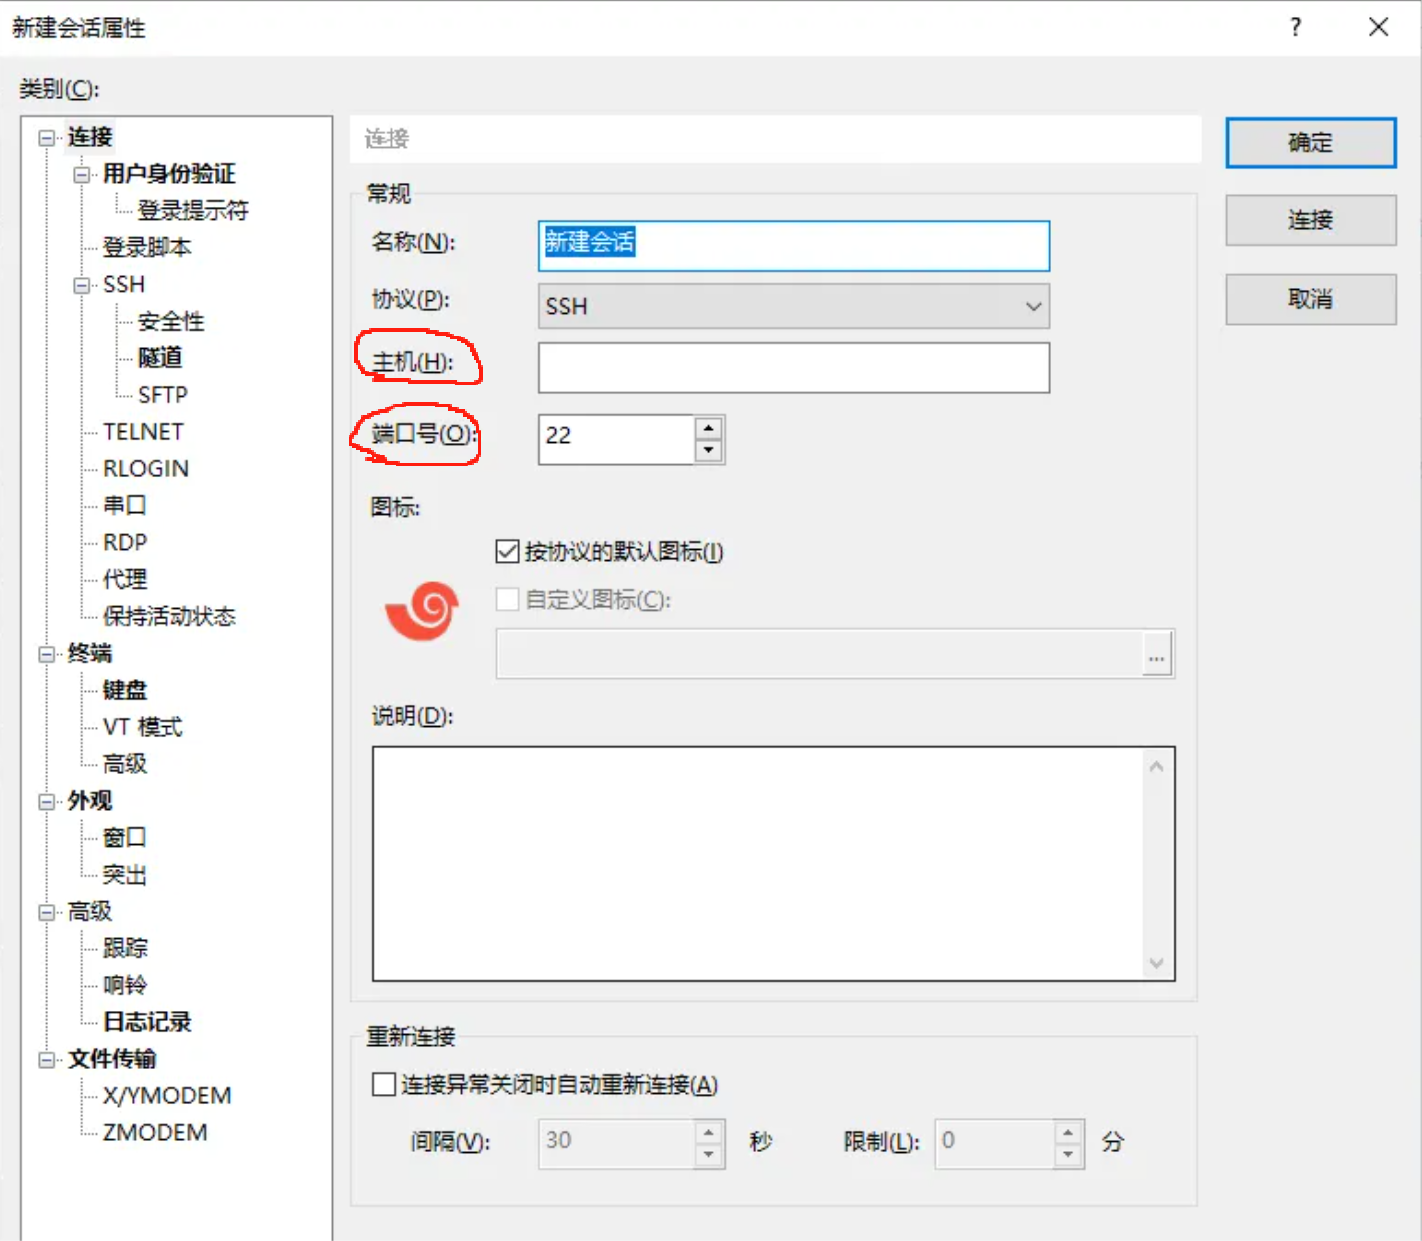Open 日志记录 settings in tree
The height and width of the screenshot is (1241, 1422).
tap(147, 1022)
